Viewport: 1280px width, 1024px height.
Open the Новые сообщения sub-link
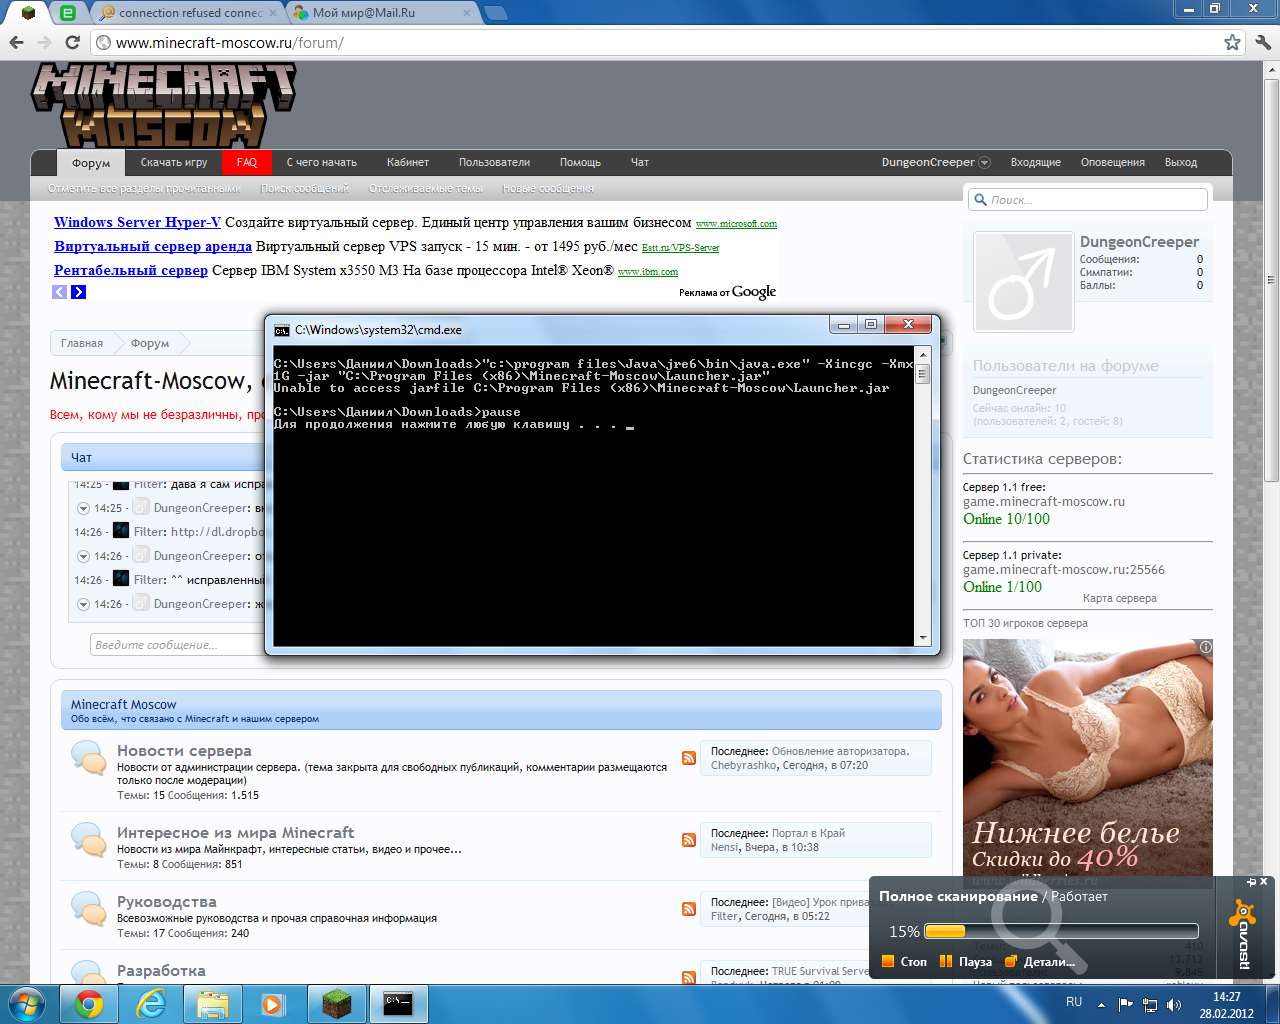tap(548, 188)
